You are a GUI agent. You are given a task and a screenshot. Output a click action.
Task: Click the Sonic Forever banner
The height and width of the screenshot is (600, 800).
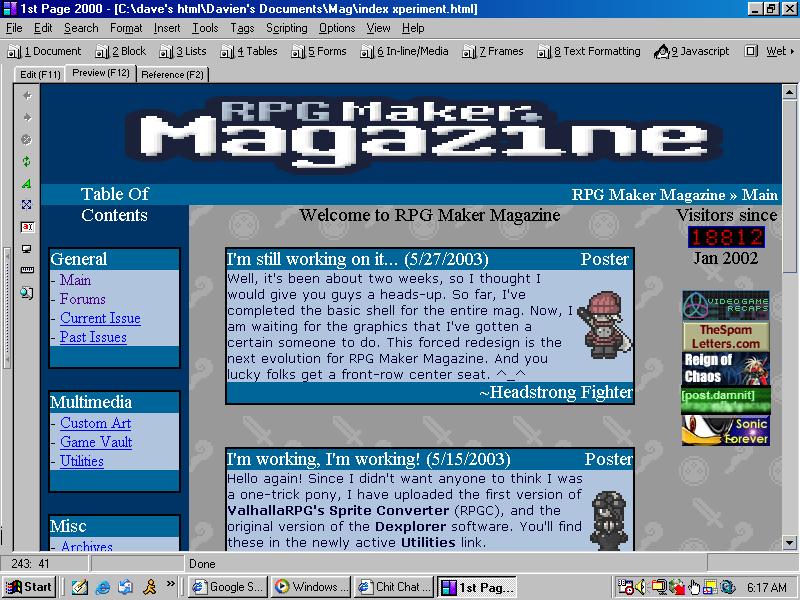pos(726,431)
